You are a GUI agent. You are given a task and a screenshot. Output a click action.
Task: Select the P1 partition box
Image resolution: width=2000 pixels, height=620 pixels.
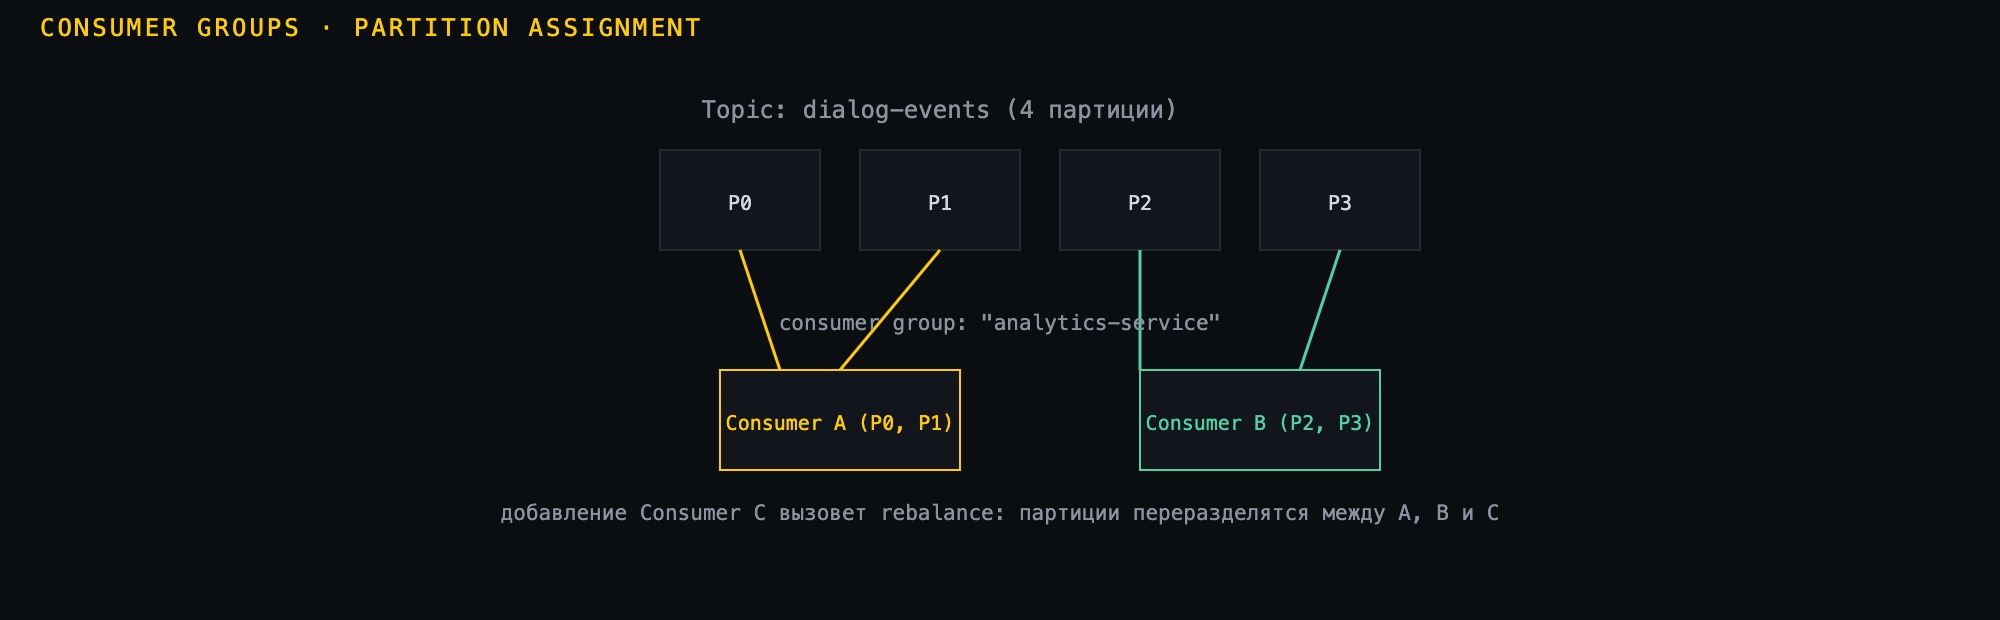coord(940,200)
